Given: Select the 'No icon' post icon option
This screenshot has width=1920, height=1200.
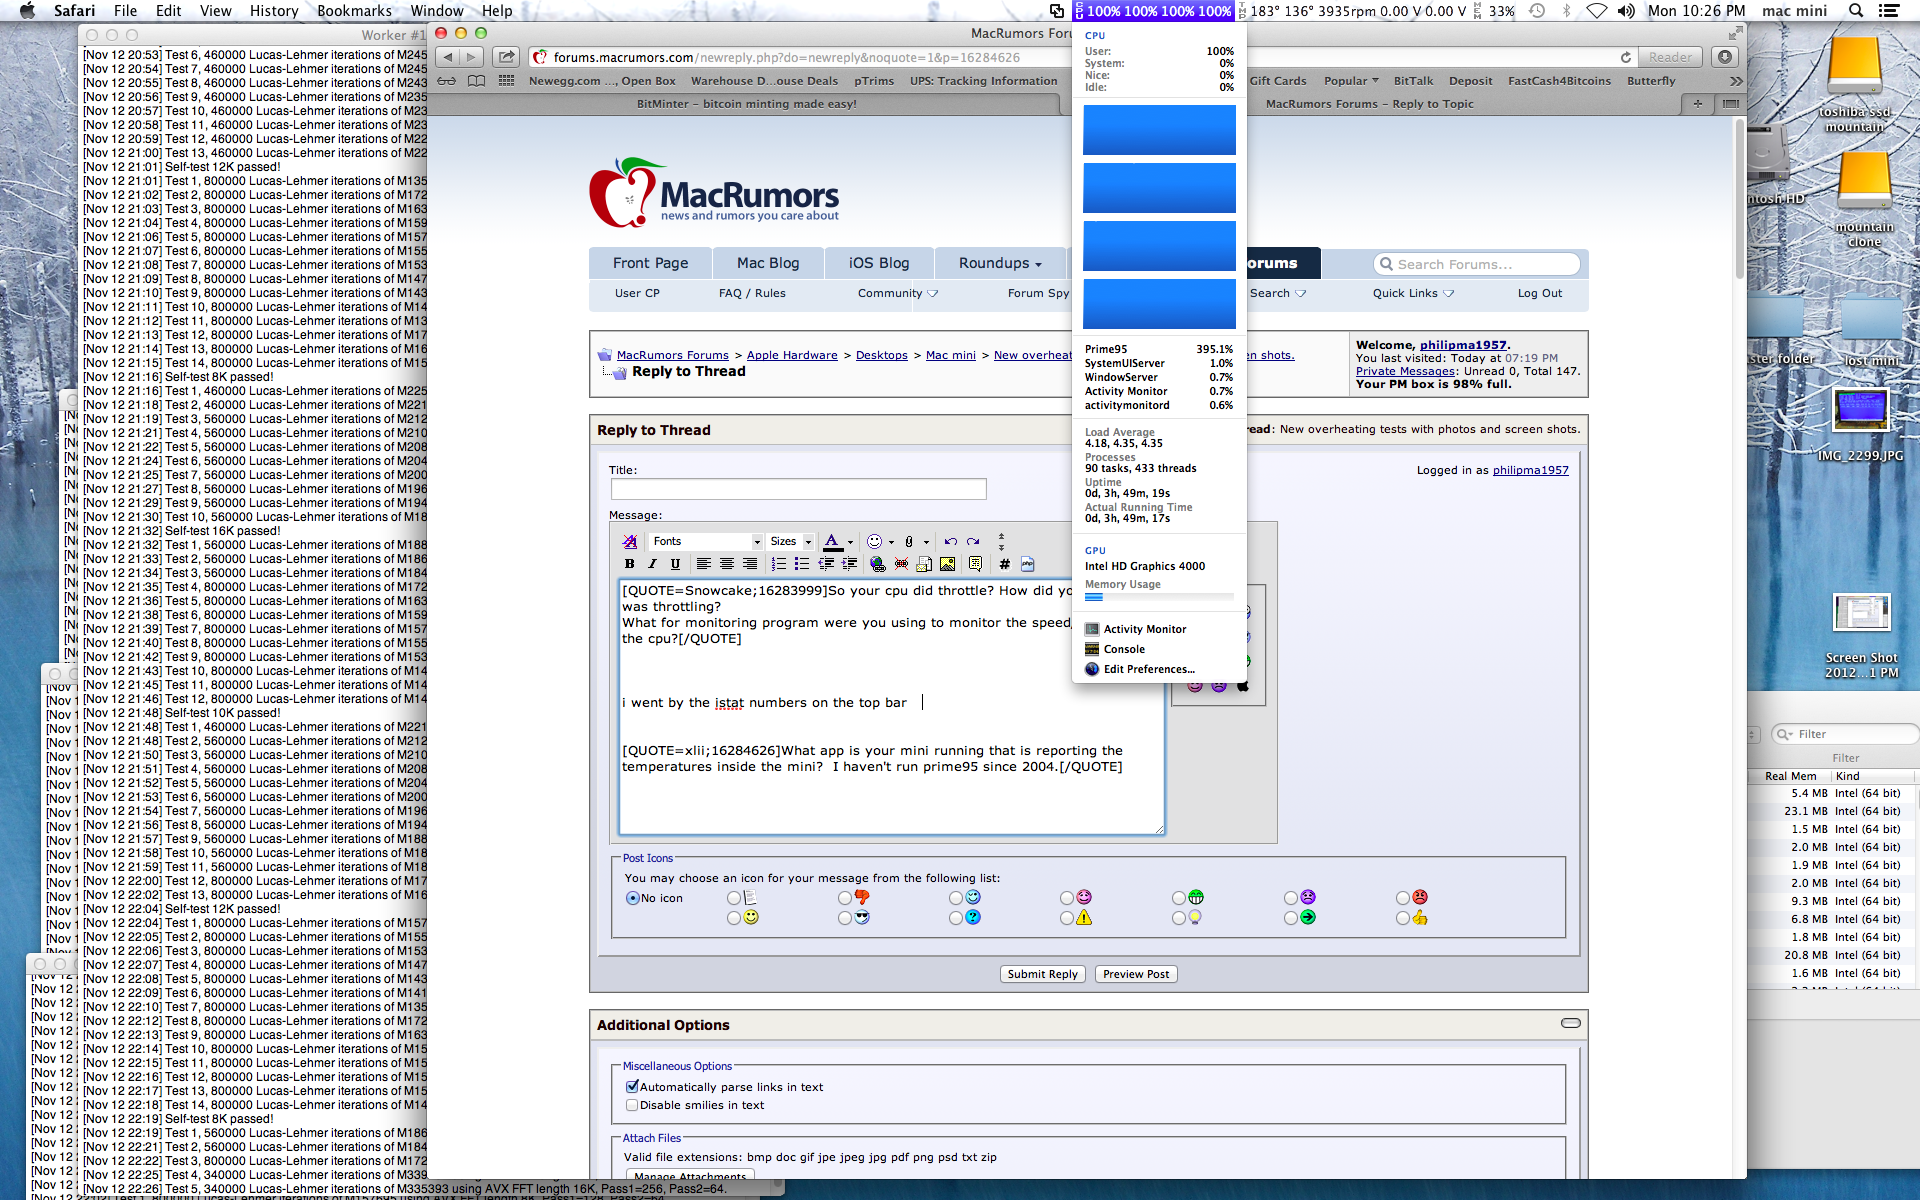Looking at the screenshot, I should 633,898.
